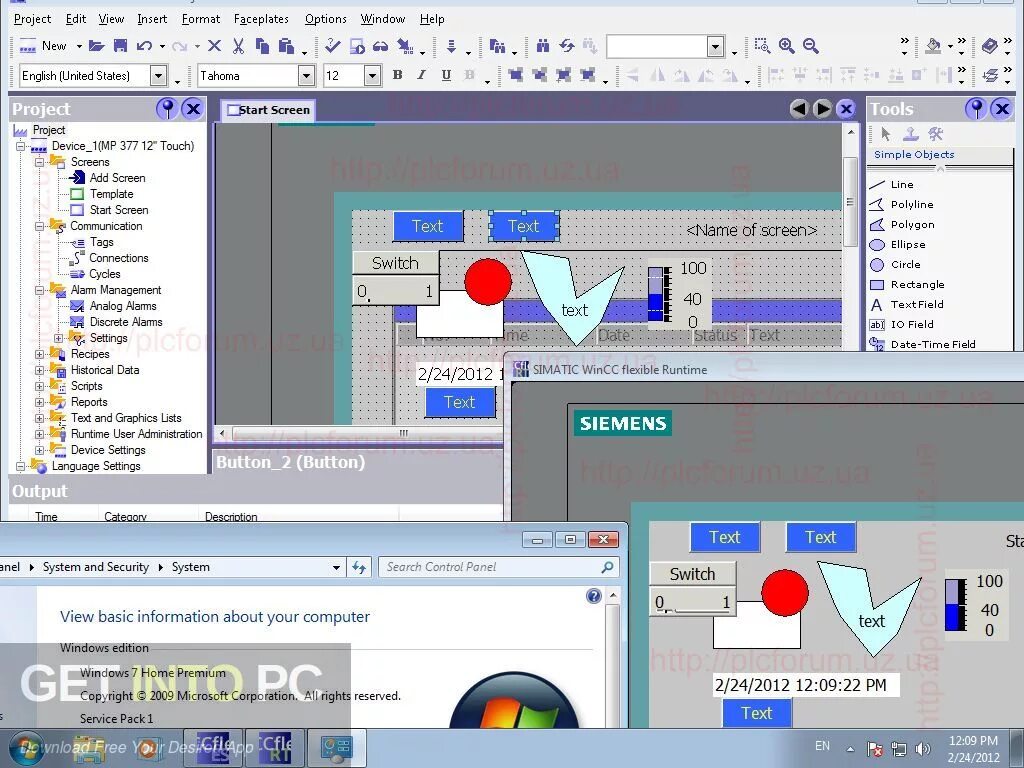Click selected Text button in editor
The height and width of the screenshot is (768, 1024).
(524, 226)
